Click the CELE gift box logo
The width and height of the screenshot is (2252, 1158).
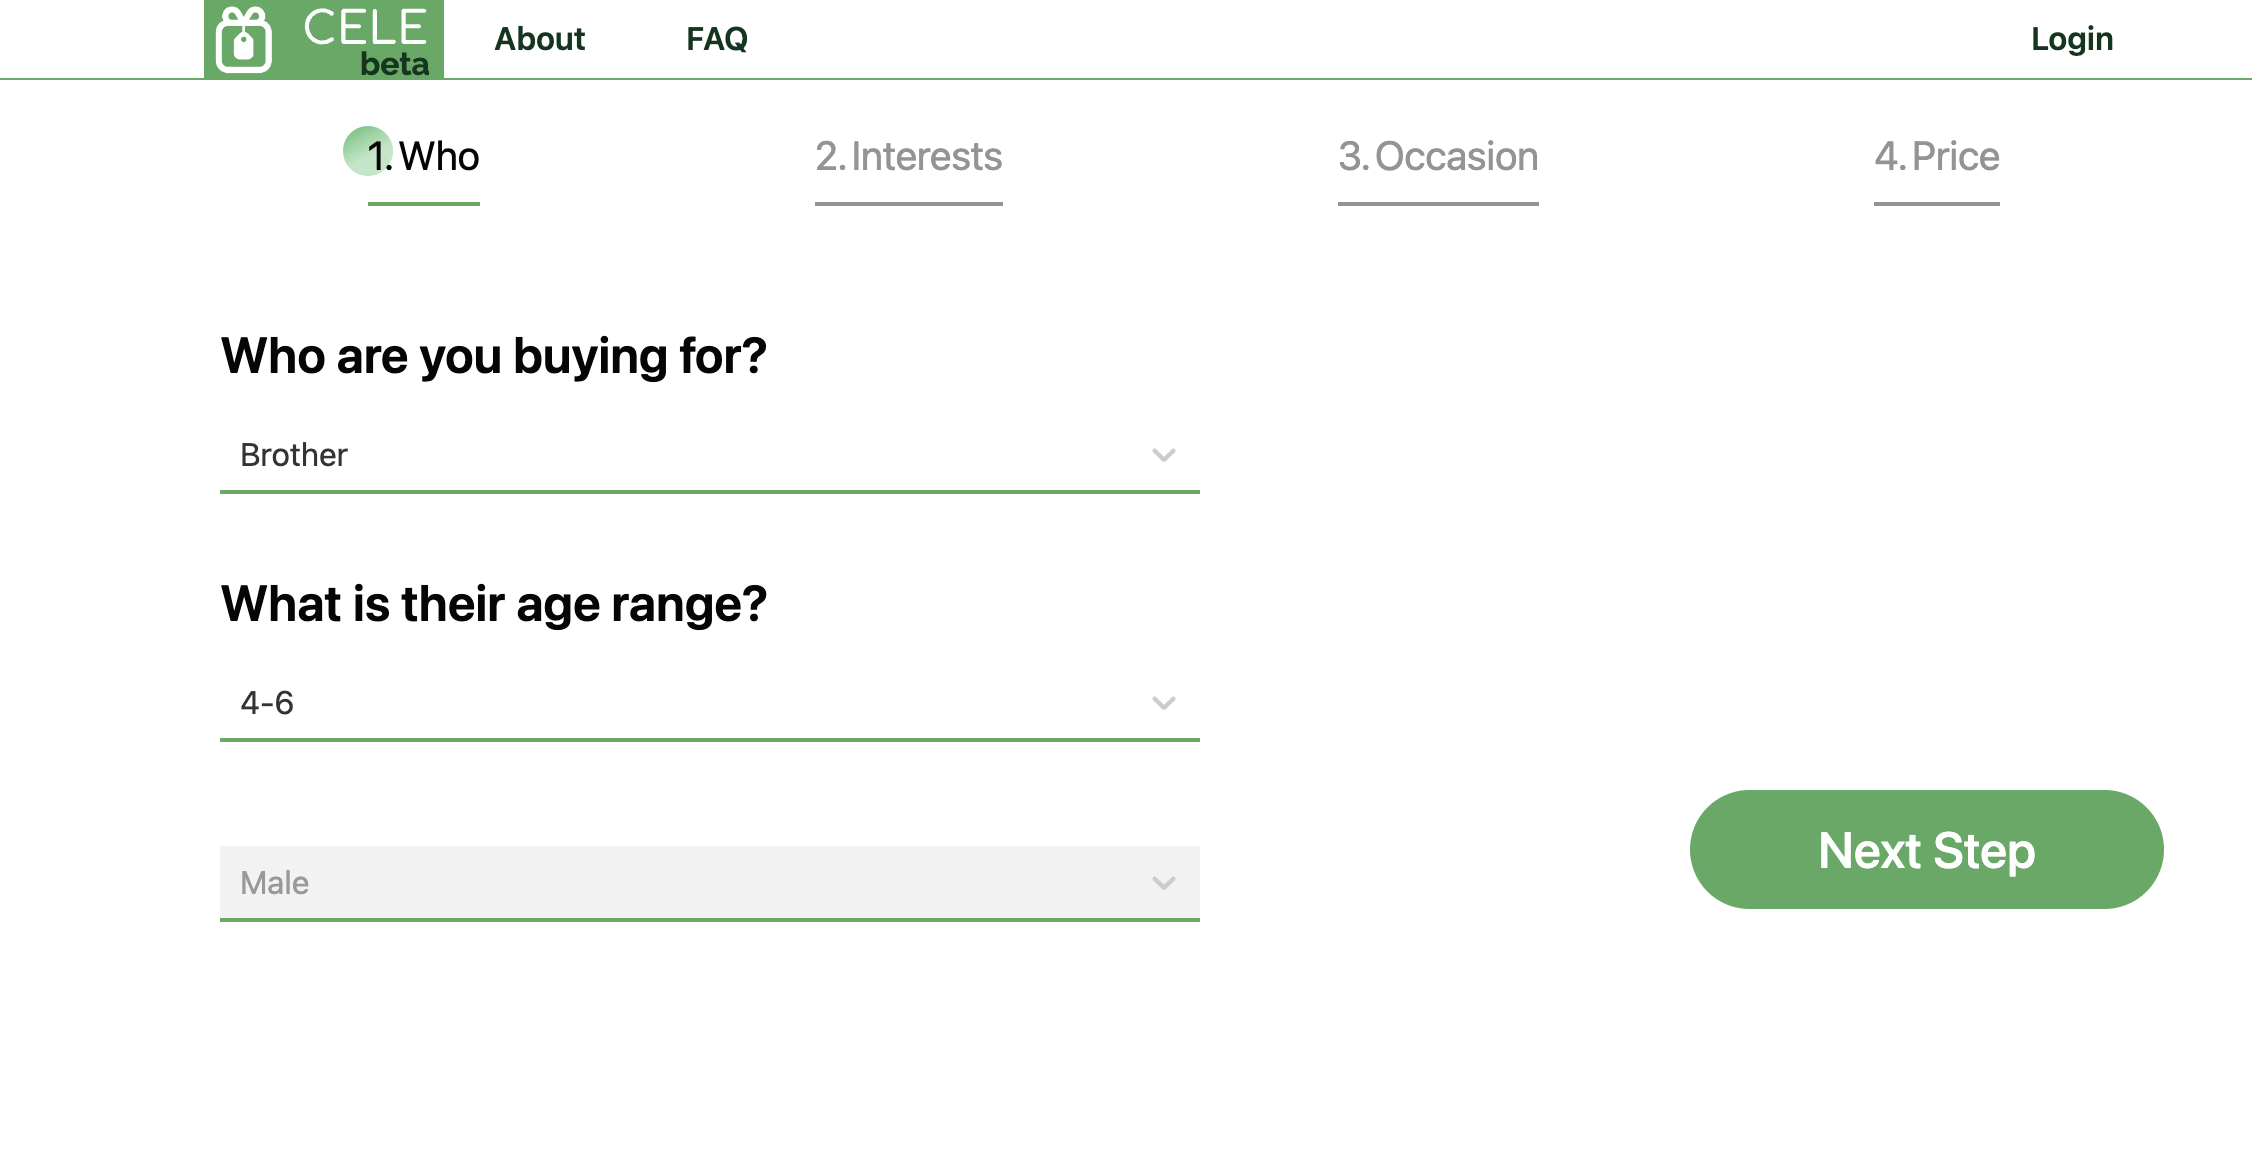coord(243,38)
